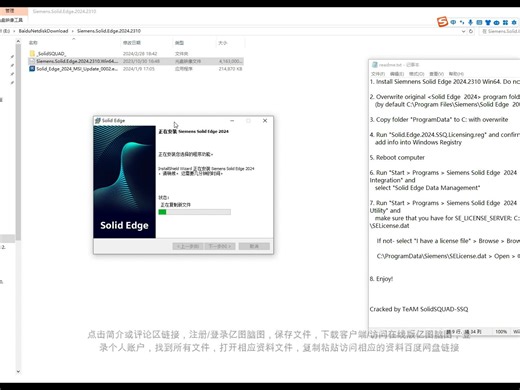
Task: Open the 文件(F) menu in Notepad
Action: pos(378,74)
